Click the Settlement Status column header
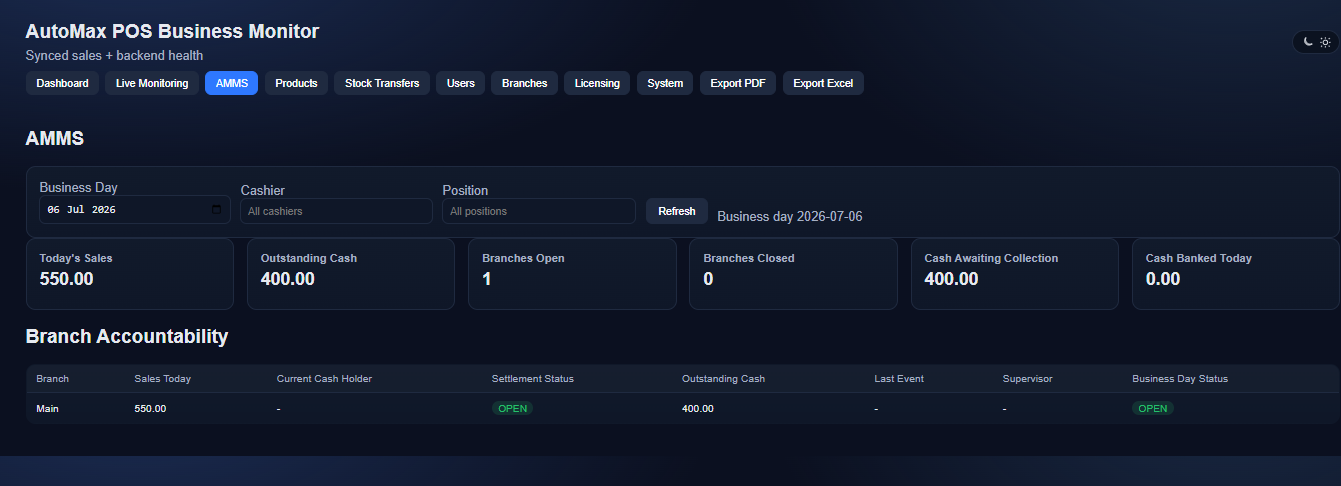This screenshot has height=486, width=1341. [533, 379]
